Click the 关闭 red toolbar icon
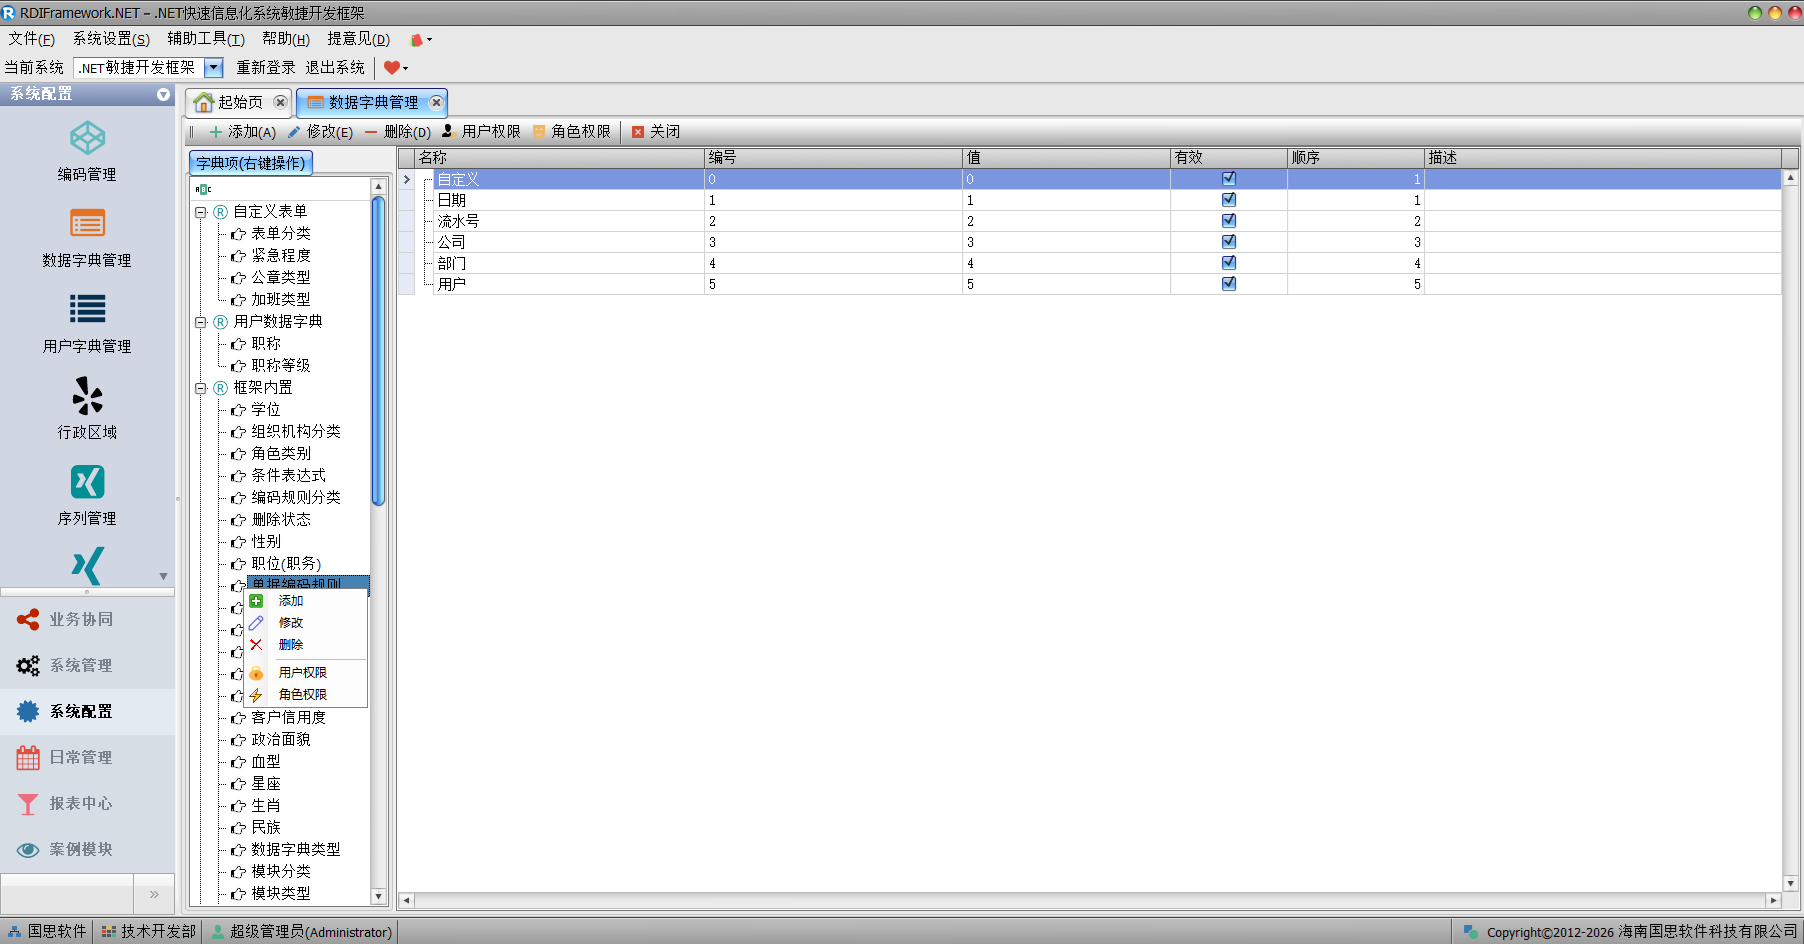Screen dimensions: 1804x944 coord(637,132)
